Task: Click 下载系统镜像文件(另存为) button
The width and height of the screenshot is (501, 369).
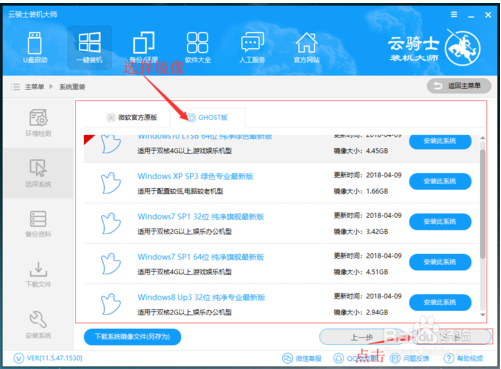Action: pyautogui.click(x=132, y=337)
